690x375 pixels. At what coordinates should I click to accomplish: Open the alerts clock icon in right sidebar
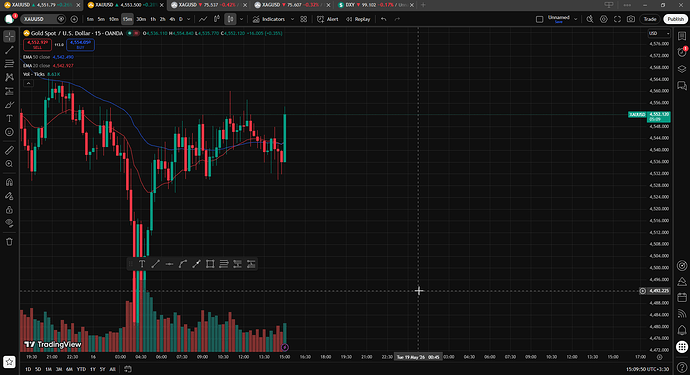[x=682, y=52]
